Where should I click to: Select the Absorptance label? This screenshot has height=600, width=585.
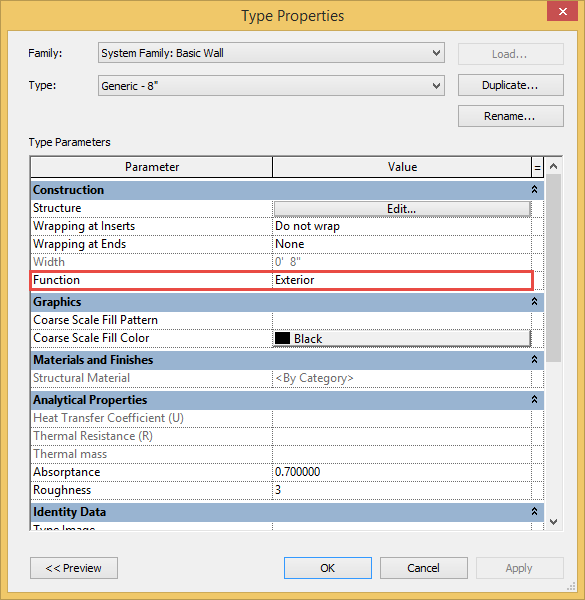pyautogui.click(x=67, y=472)
